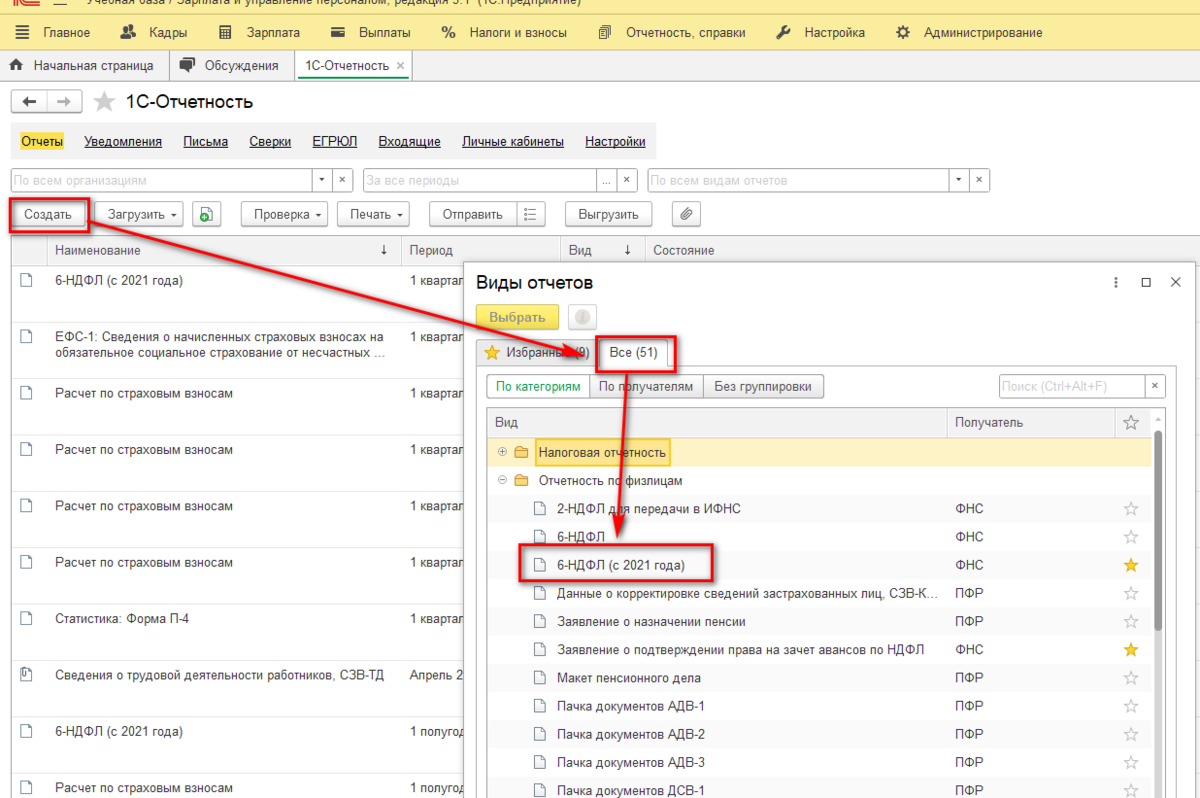Go back with the left arrow button
This screenshot has width=1200, height=798.
pyautogui.click(x=29, y=102)
